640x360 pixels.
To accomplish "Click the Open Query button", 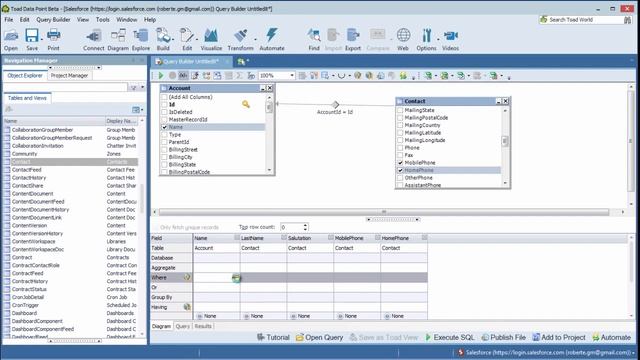I will [x=319, y=338].
